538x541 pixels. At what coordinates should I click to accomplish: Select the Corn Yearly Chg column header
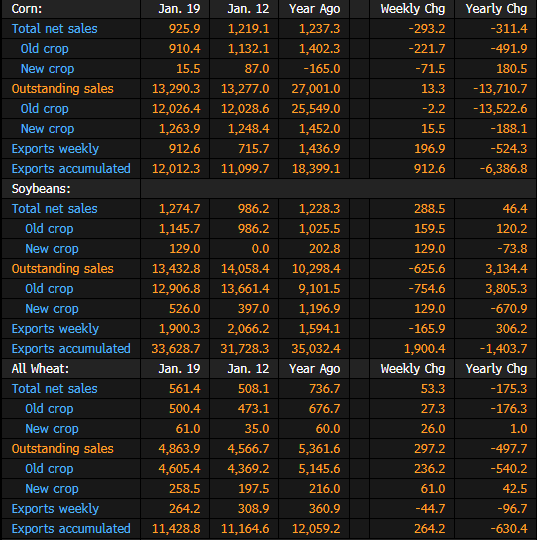496,9
